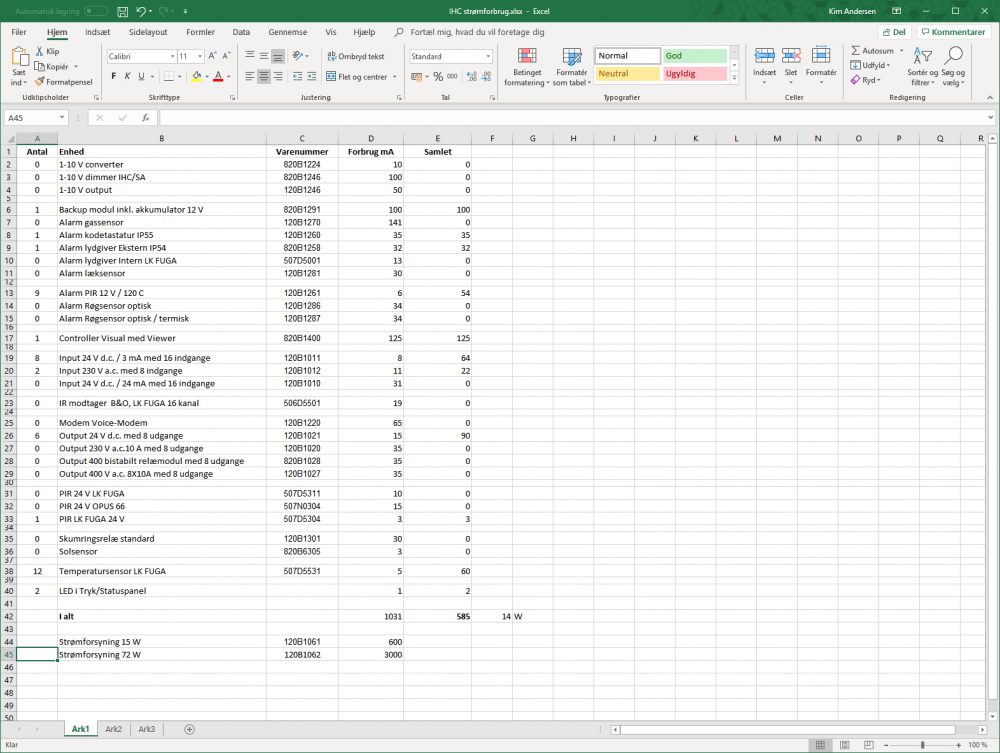Image resolution: width=1000 pixels, height=753 pixels.
Task: Toggle the Automatisk lagring autosave switch
Action: pyautogui.click(x=96, y=11)
